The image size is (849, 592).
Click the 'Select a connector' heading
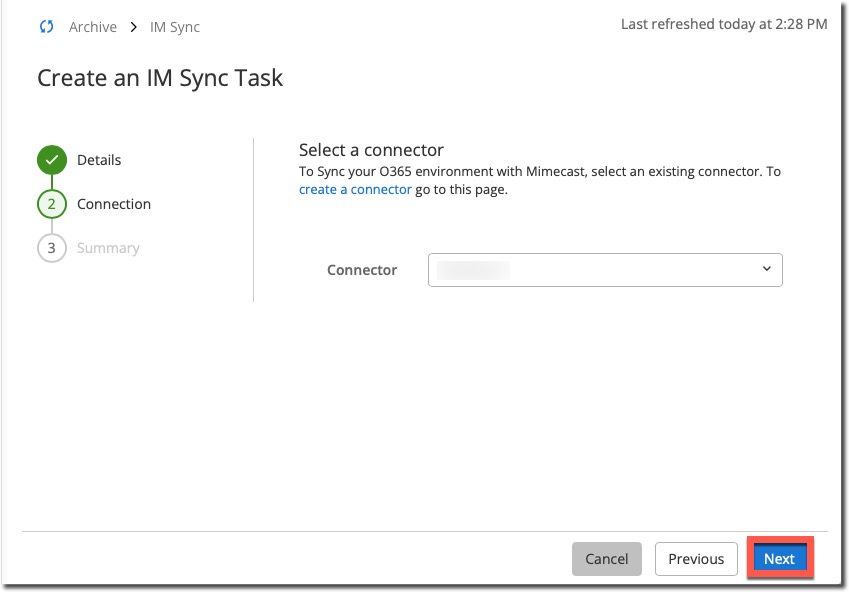(x=371, y=150)
